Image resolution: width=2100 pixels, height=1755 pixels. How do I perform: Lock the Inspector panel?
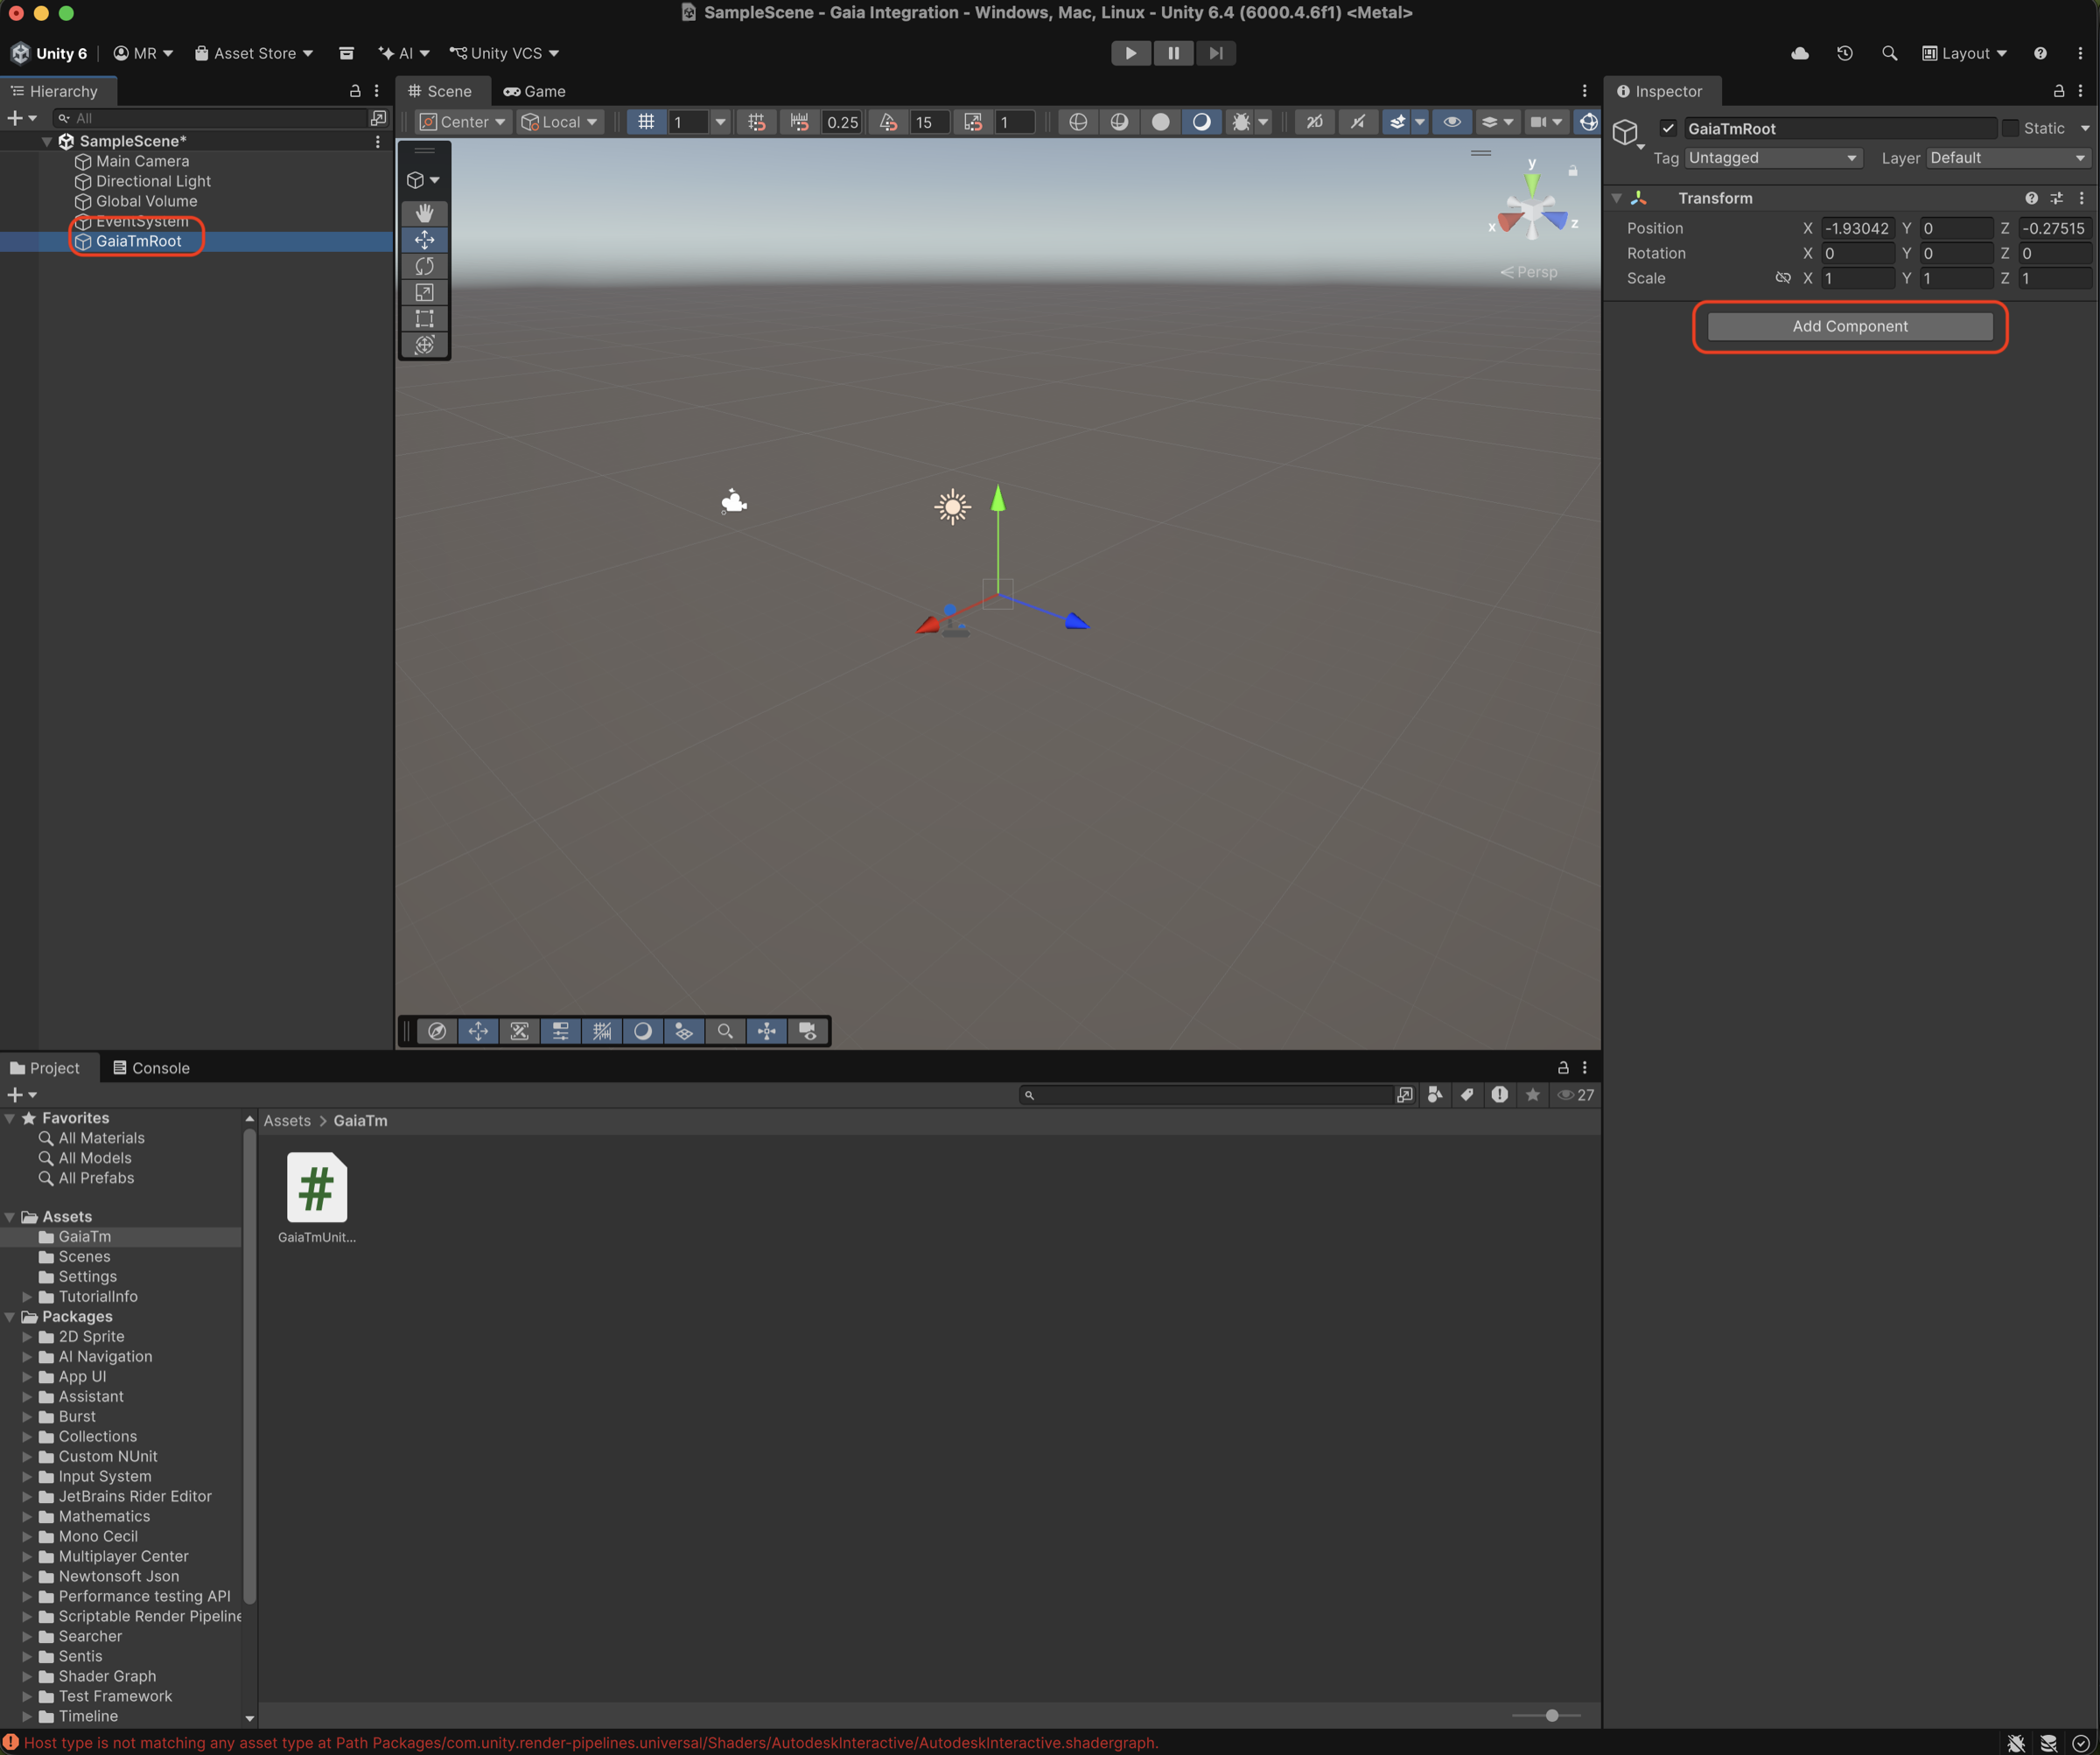tap(2059, 91)
